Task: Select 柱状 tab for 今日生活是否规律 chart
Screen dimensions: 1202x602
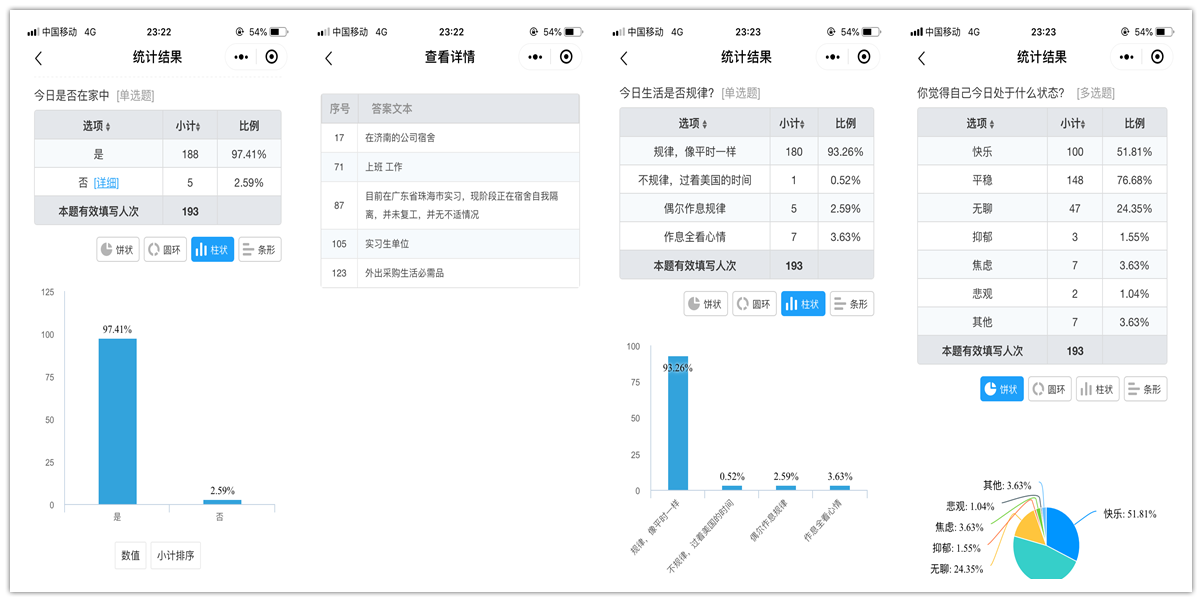Action: (x=803, y=304)
